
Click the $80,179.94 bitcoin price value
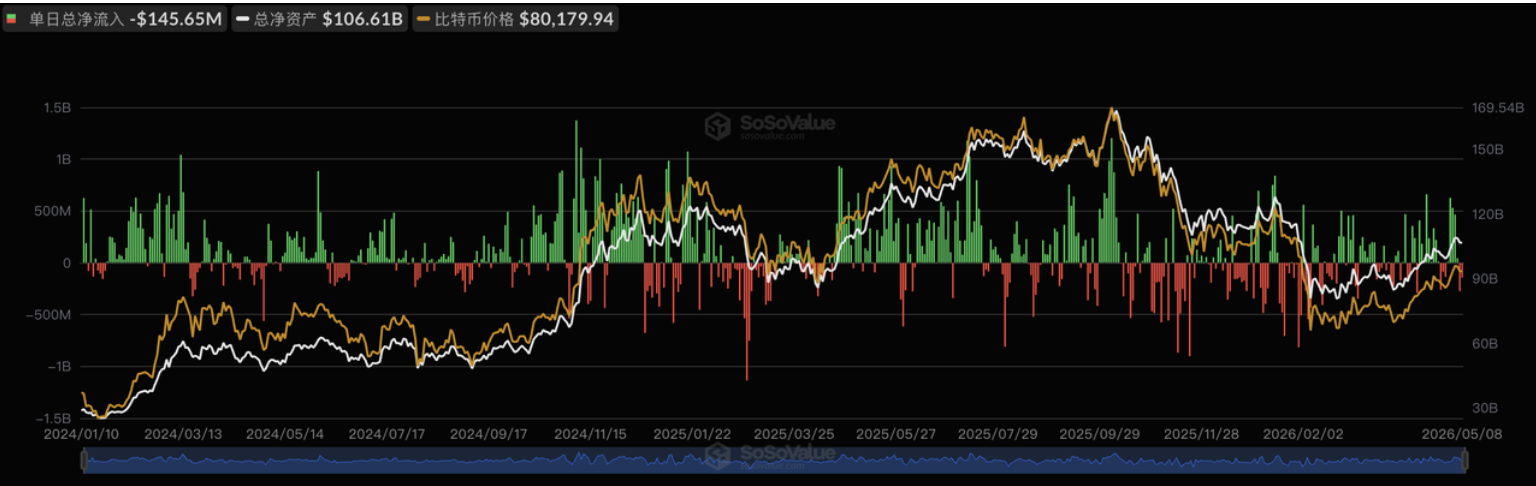point(568,18)
